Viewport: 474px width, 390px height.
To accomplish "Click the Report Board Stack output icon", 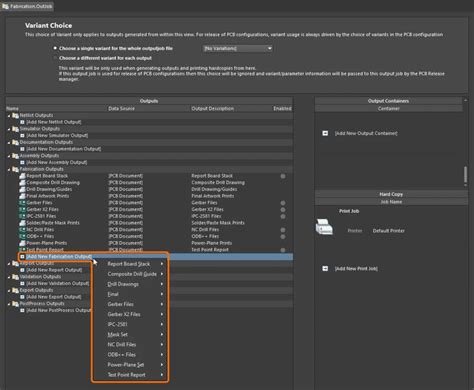I will 22,176.
